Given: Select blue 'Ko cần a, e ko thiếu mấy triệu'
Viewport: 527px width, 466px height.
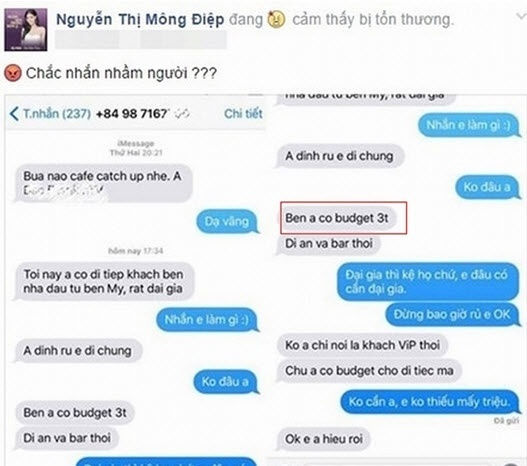Looking at the screenshot, I should 430,401.
